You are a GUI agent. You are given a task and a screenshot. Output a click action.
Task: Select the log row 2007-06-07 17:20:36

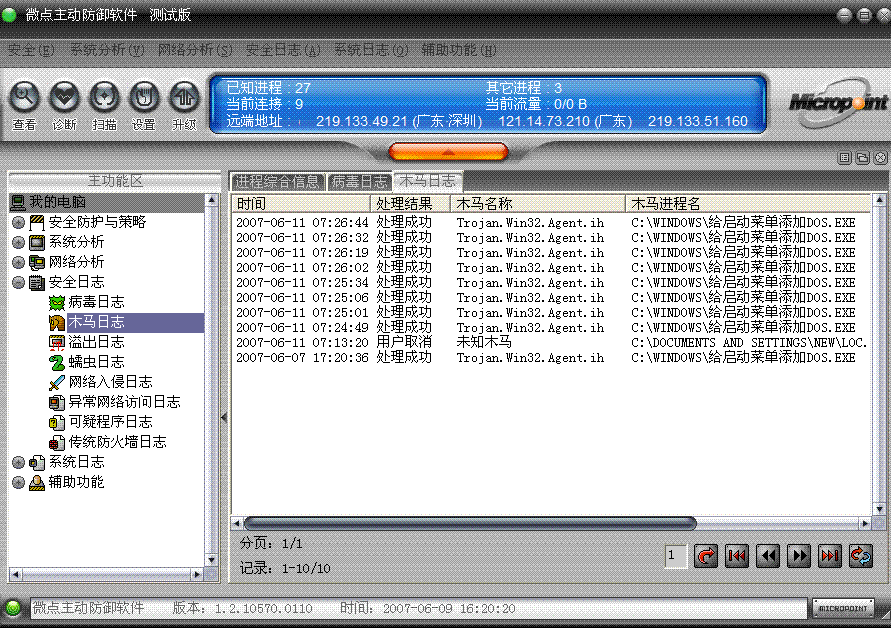[x=551, y=357]
